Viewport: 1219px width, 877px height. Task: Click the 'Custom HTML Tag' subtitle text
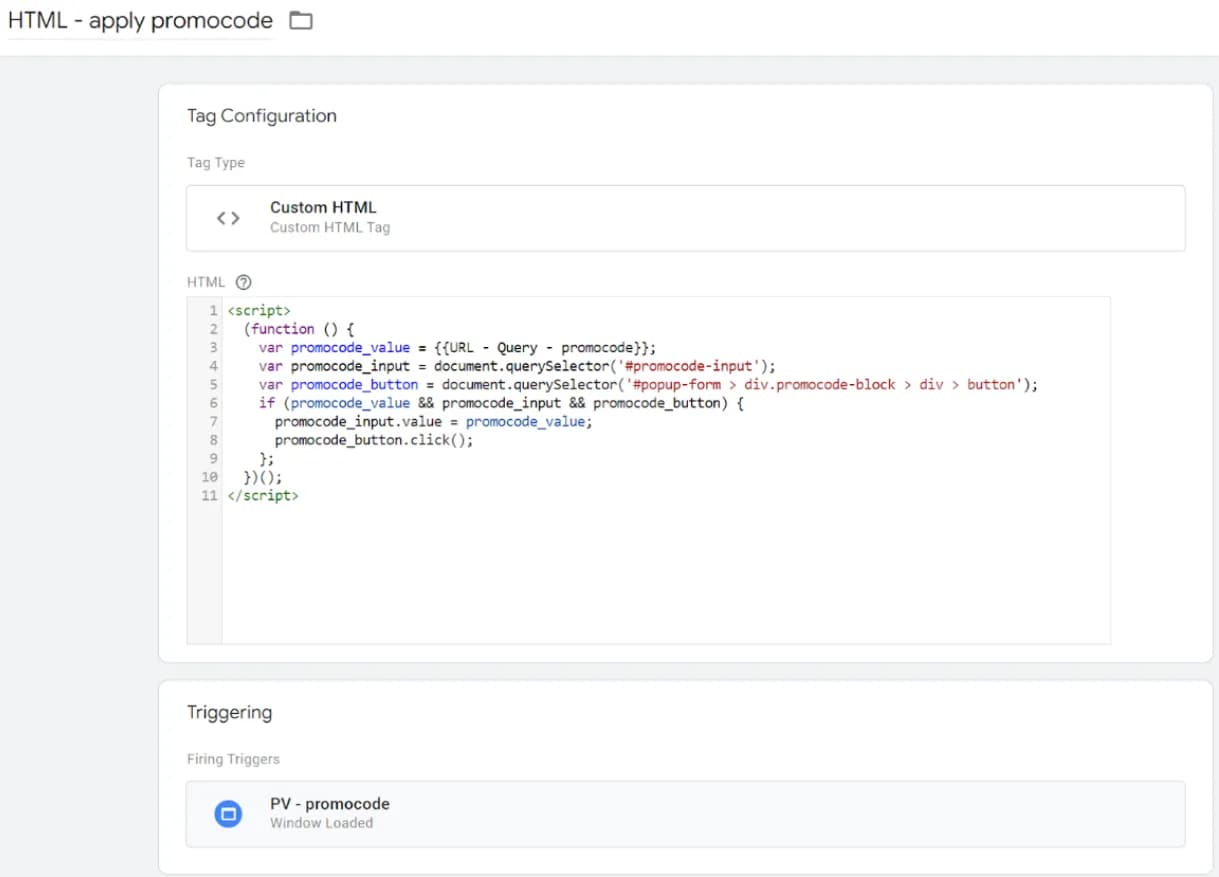[x=330, y=227]
